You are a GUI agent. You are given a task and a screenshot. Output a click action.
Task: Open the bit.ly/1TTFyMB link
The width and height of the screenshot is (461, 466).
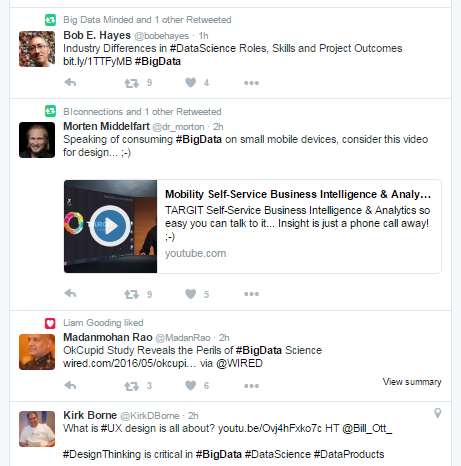coord(98,61)
